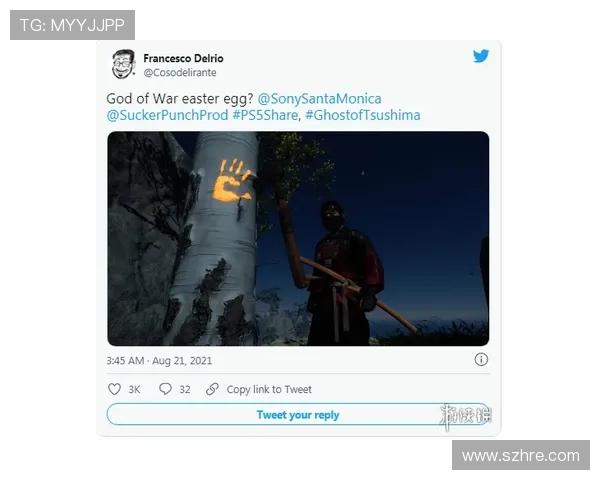The height and width of the screenshot is (480, 600).
Task: Click the www.szhre.com watermark label
Action: (521, 455)
